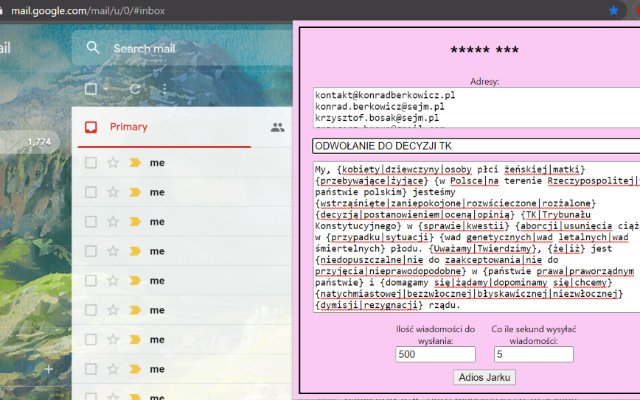Click the ***** *** heading in pink panel
The width and height of the screenshot is (640, 400).
point(484,50)
